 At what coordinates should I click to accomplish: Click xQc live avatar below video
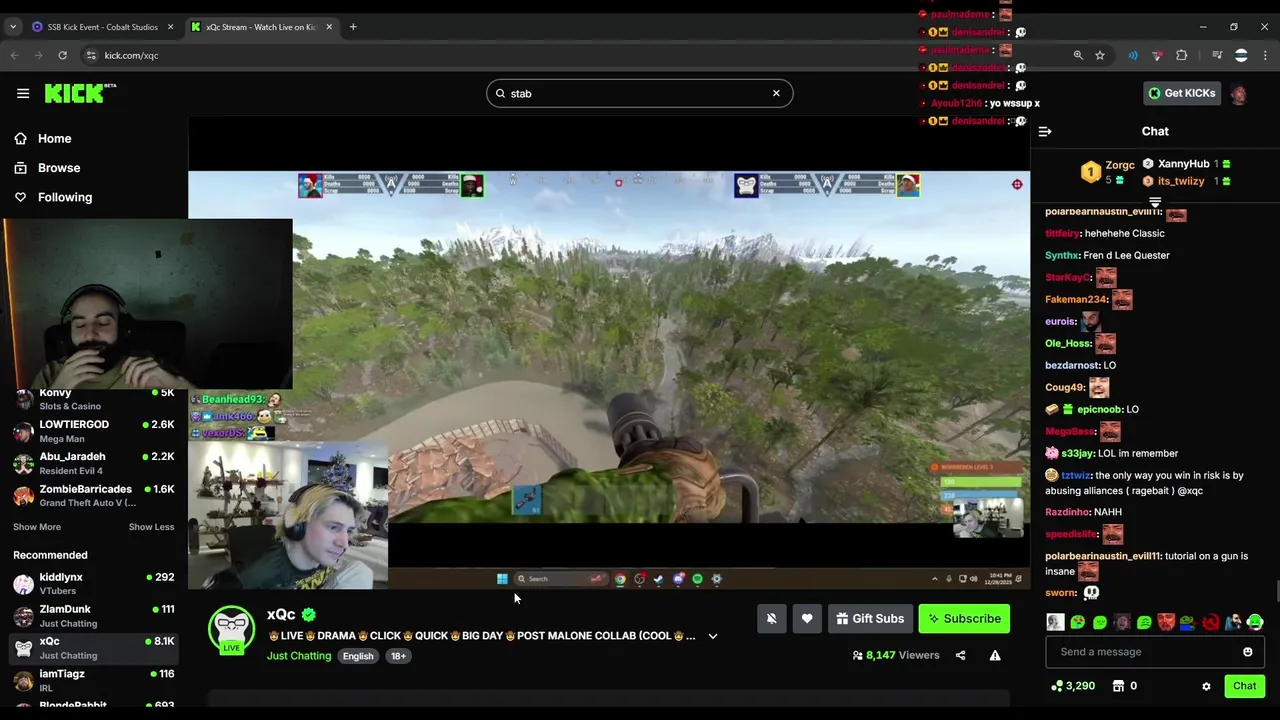(231, 629)
